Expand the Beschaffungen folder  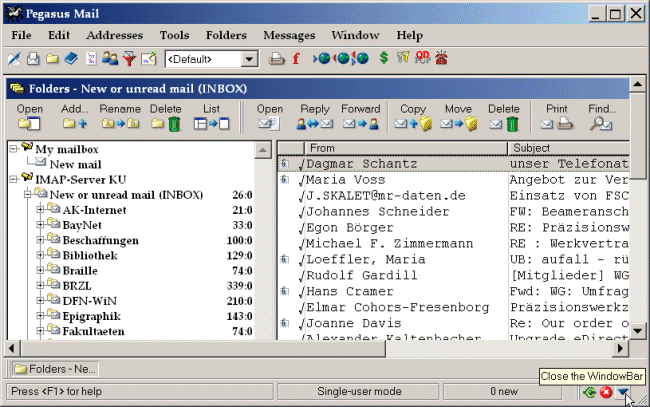pos(40,240)
